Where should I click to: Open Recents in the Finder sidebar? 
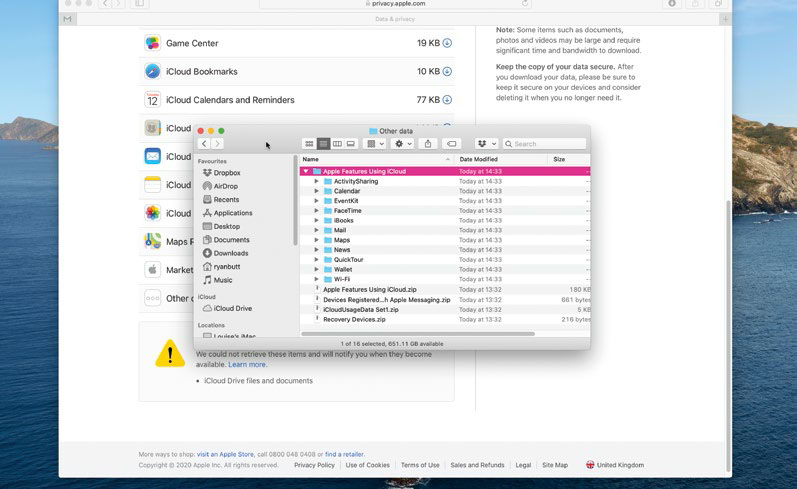(x=226, y=200)
